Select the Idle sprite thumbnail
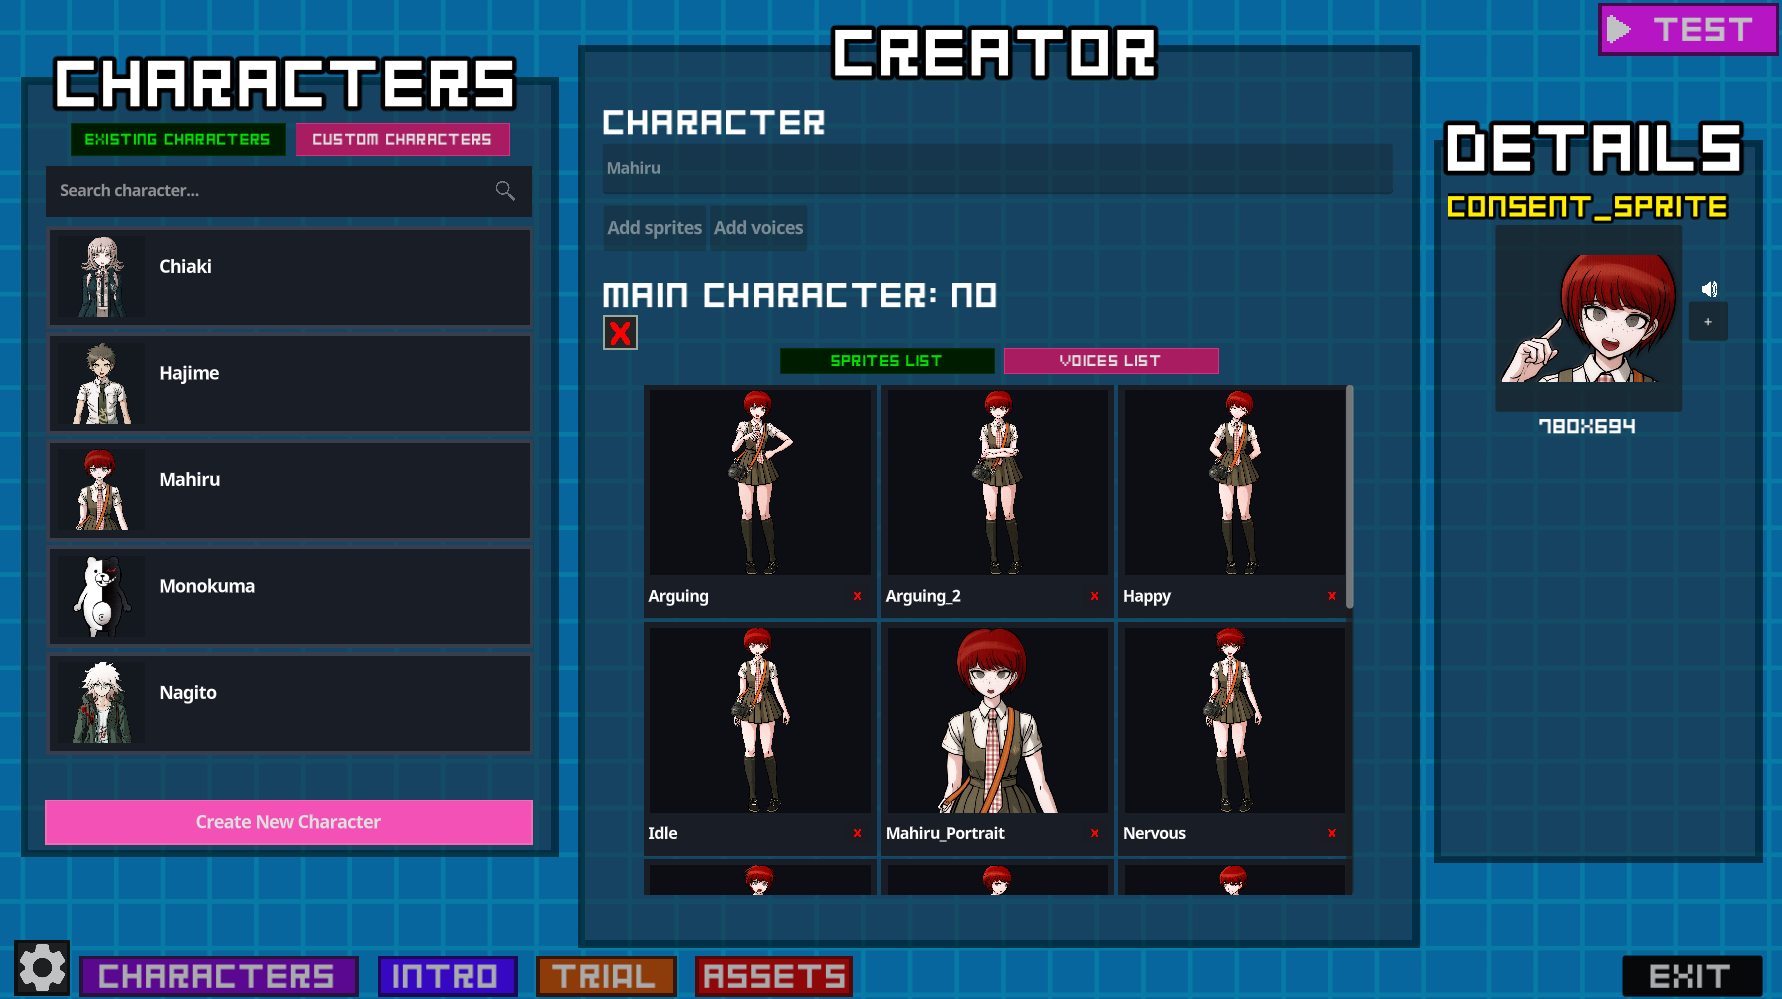The image size is (1782, 999). click(x=760, y=720)
